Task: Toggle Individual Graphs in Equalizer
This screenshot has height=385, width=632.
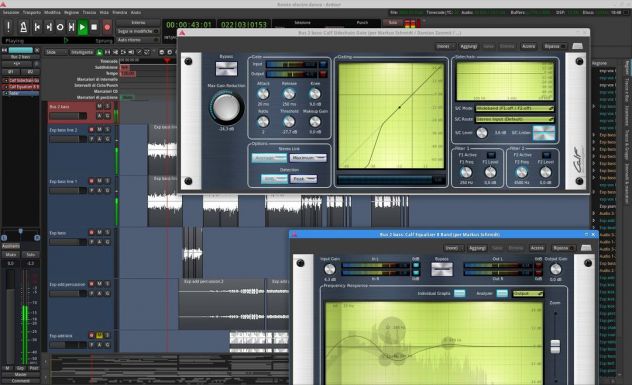Action: [x=459, y=293]
